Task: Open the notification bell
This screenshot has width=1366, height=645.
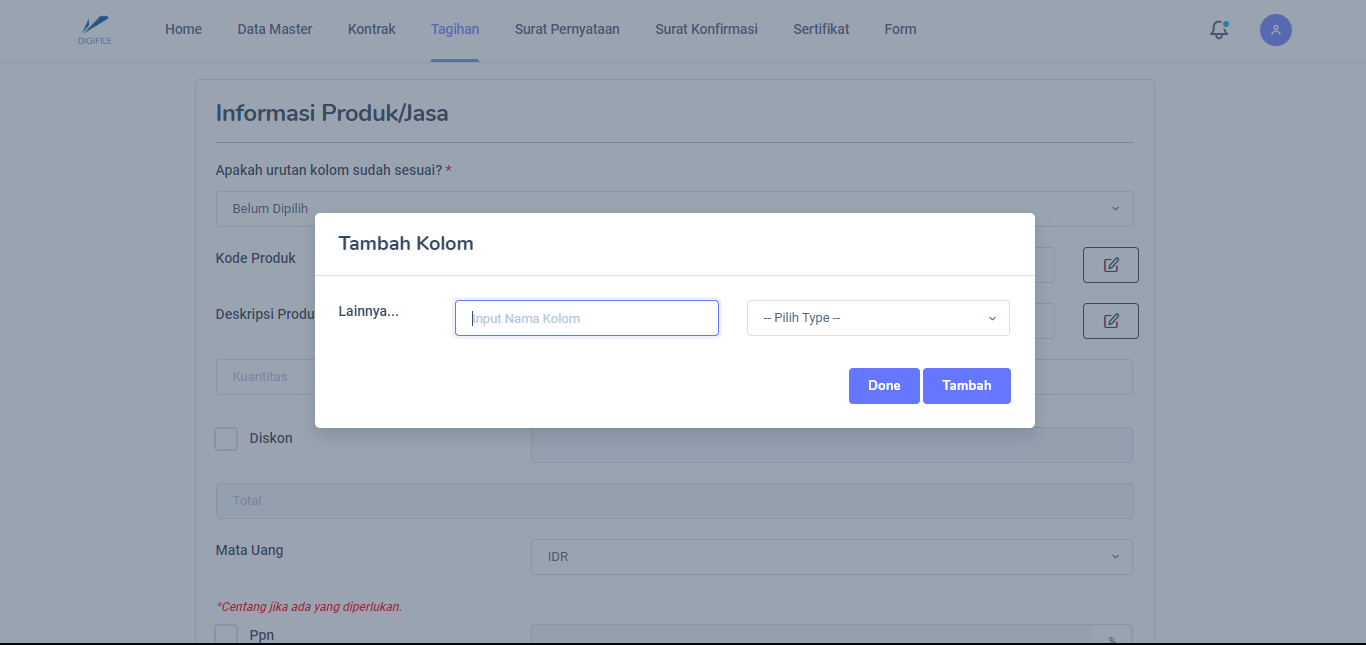Action: tap(1218, 30)
